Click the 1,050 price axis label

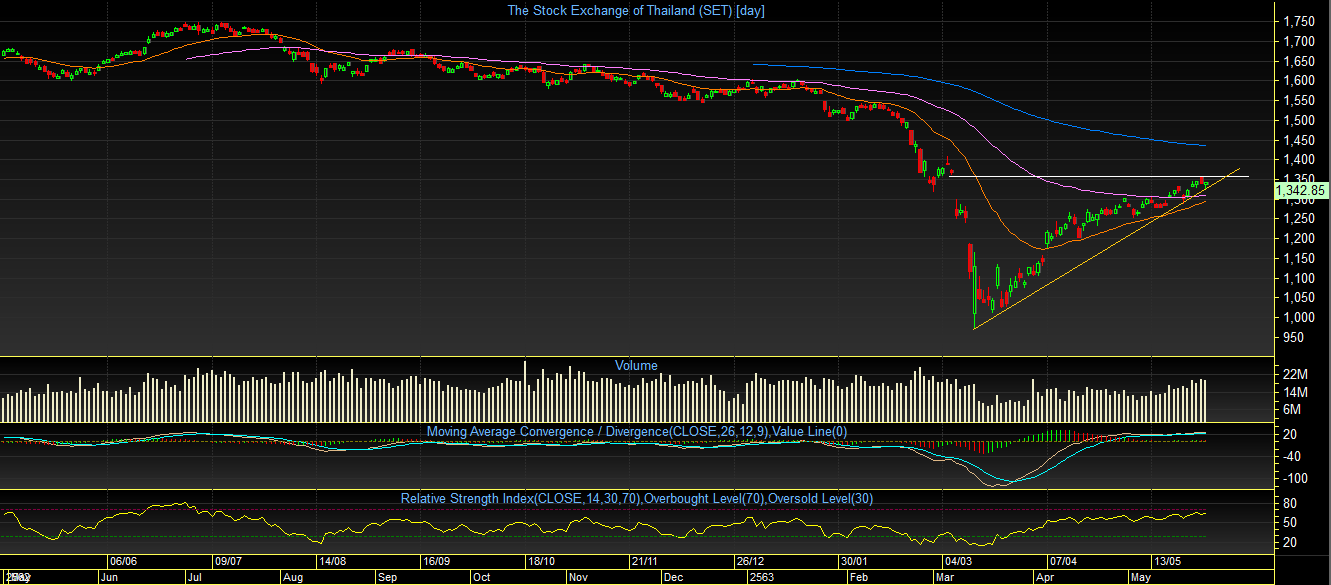1299,298
